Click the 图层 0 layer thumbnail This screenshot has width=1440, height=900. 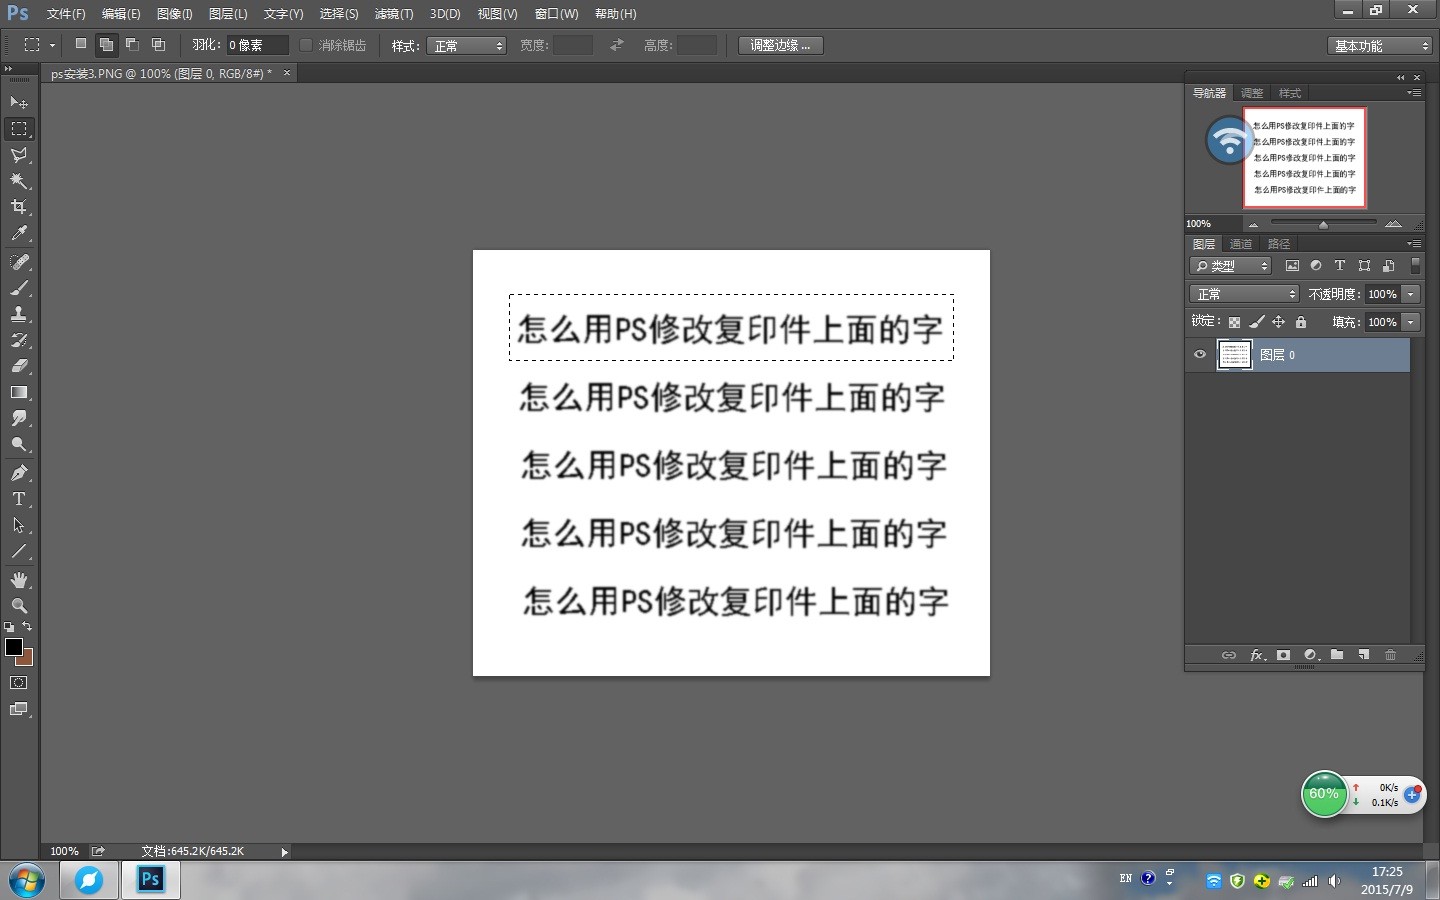tap(1234, 355)
